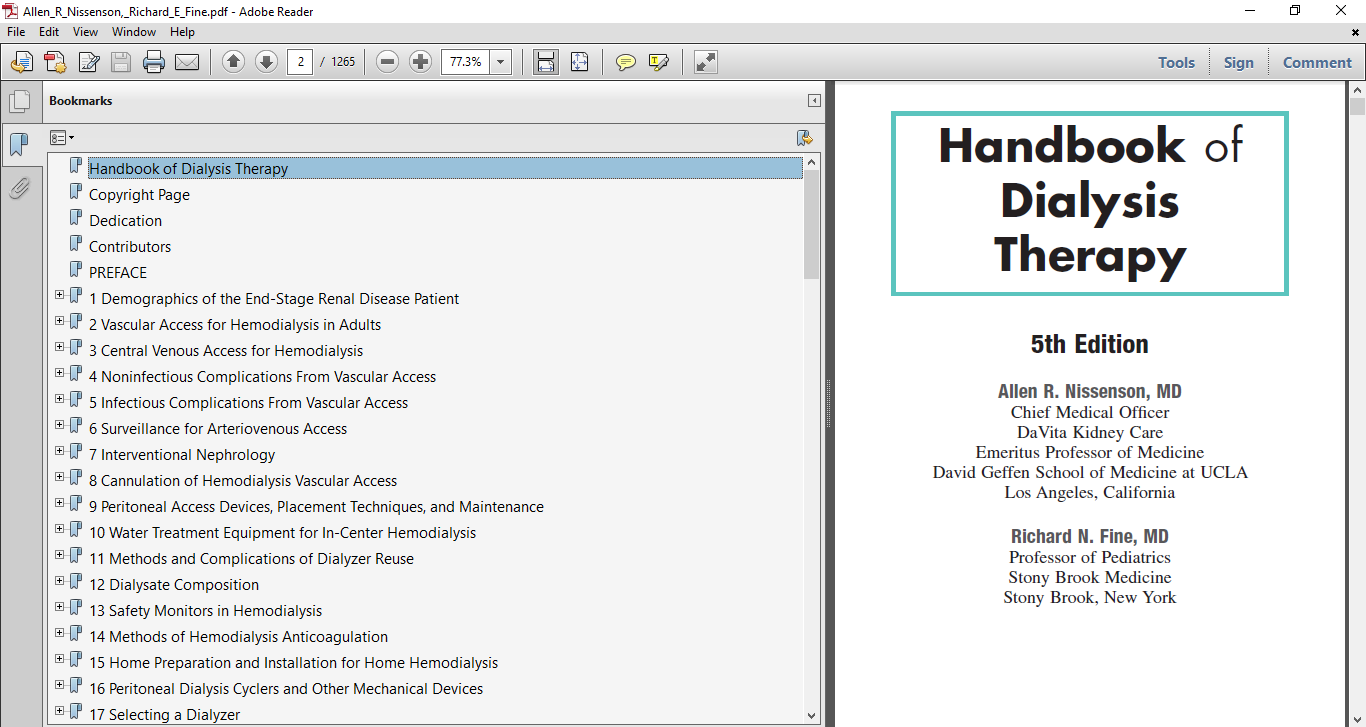This screenshot has width=1366, height=727.
Task: Expand 6 Surveillance for Arteriovenous Access bookmark
Action: coord(59,425)
